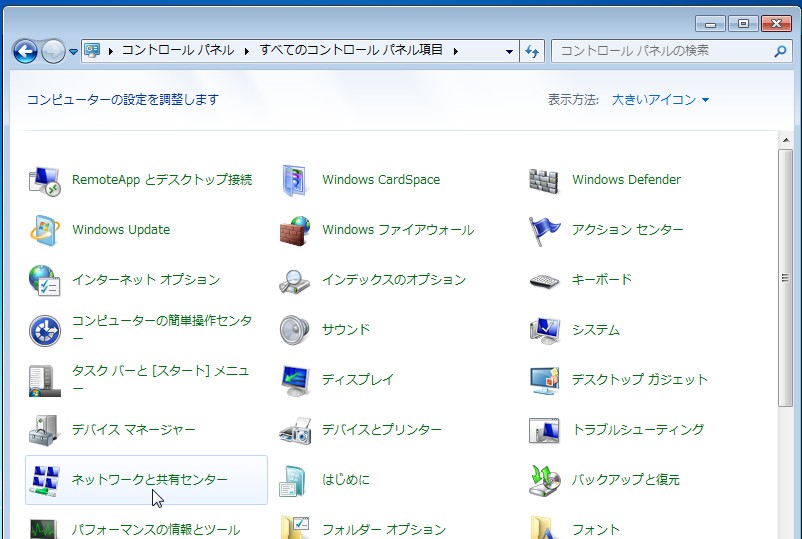The width and height of the screenshot is (802, 539).
Task: Open the インデックスのオプション magnifier icon
Action: (295, 281)
